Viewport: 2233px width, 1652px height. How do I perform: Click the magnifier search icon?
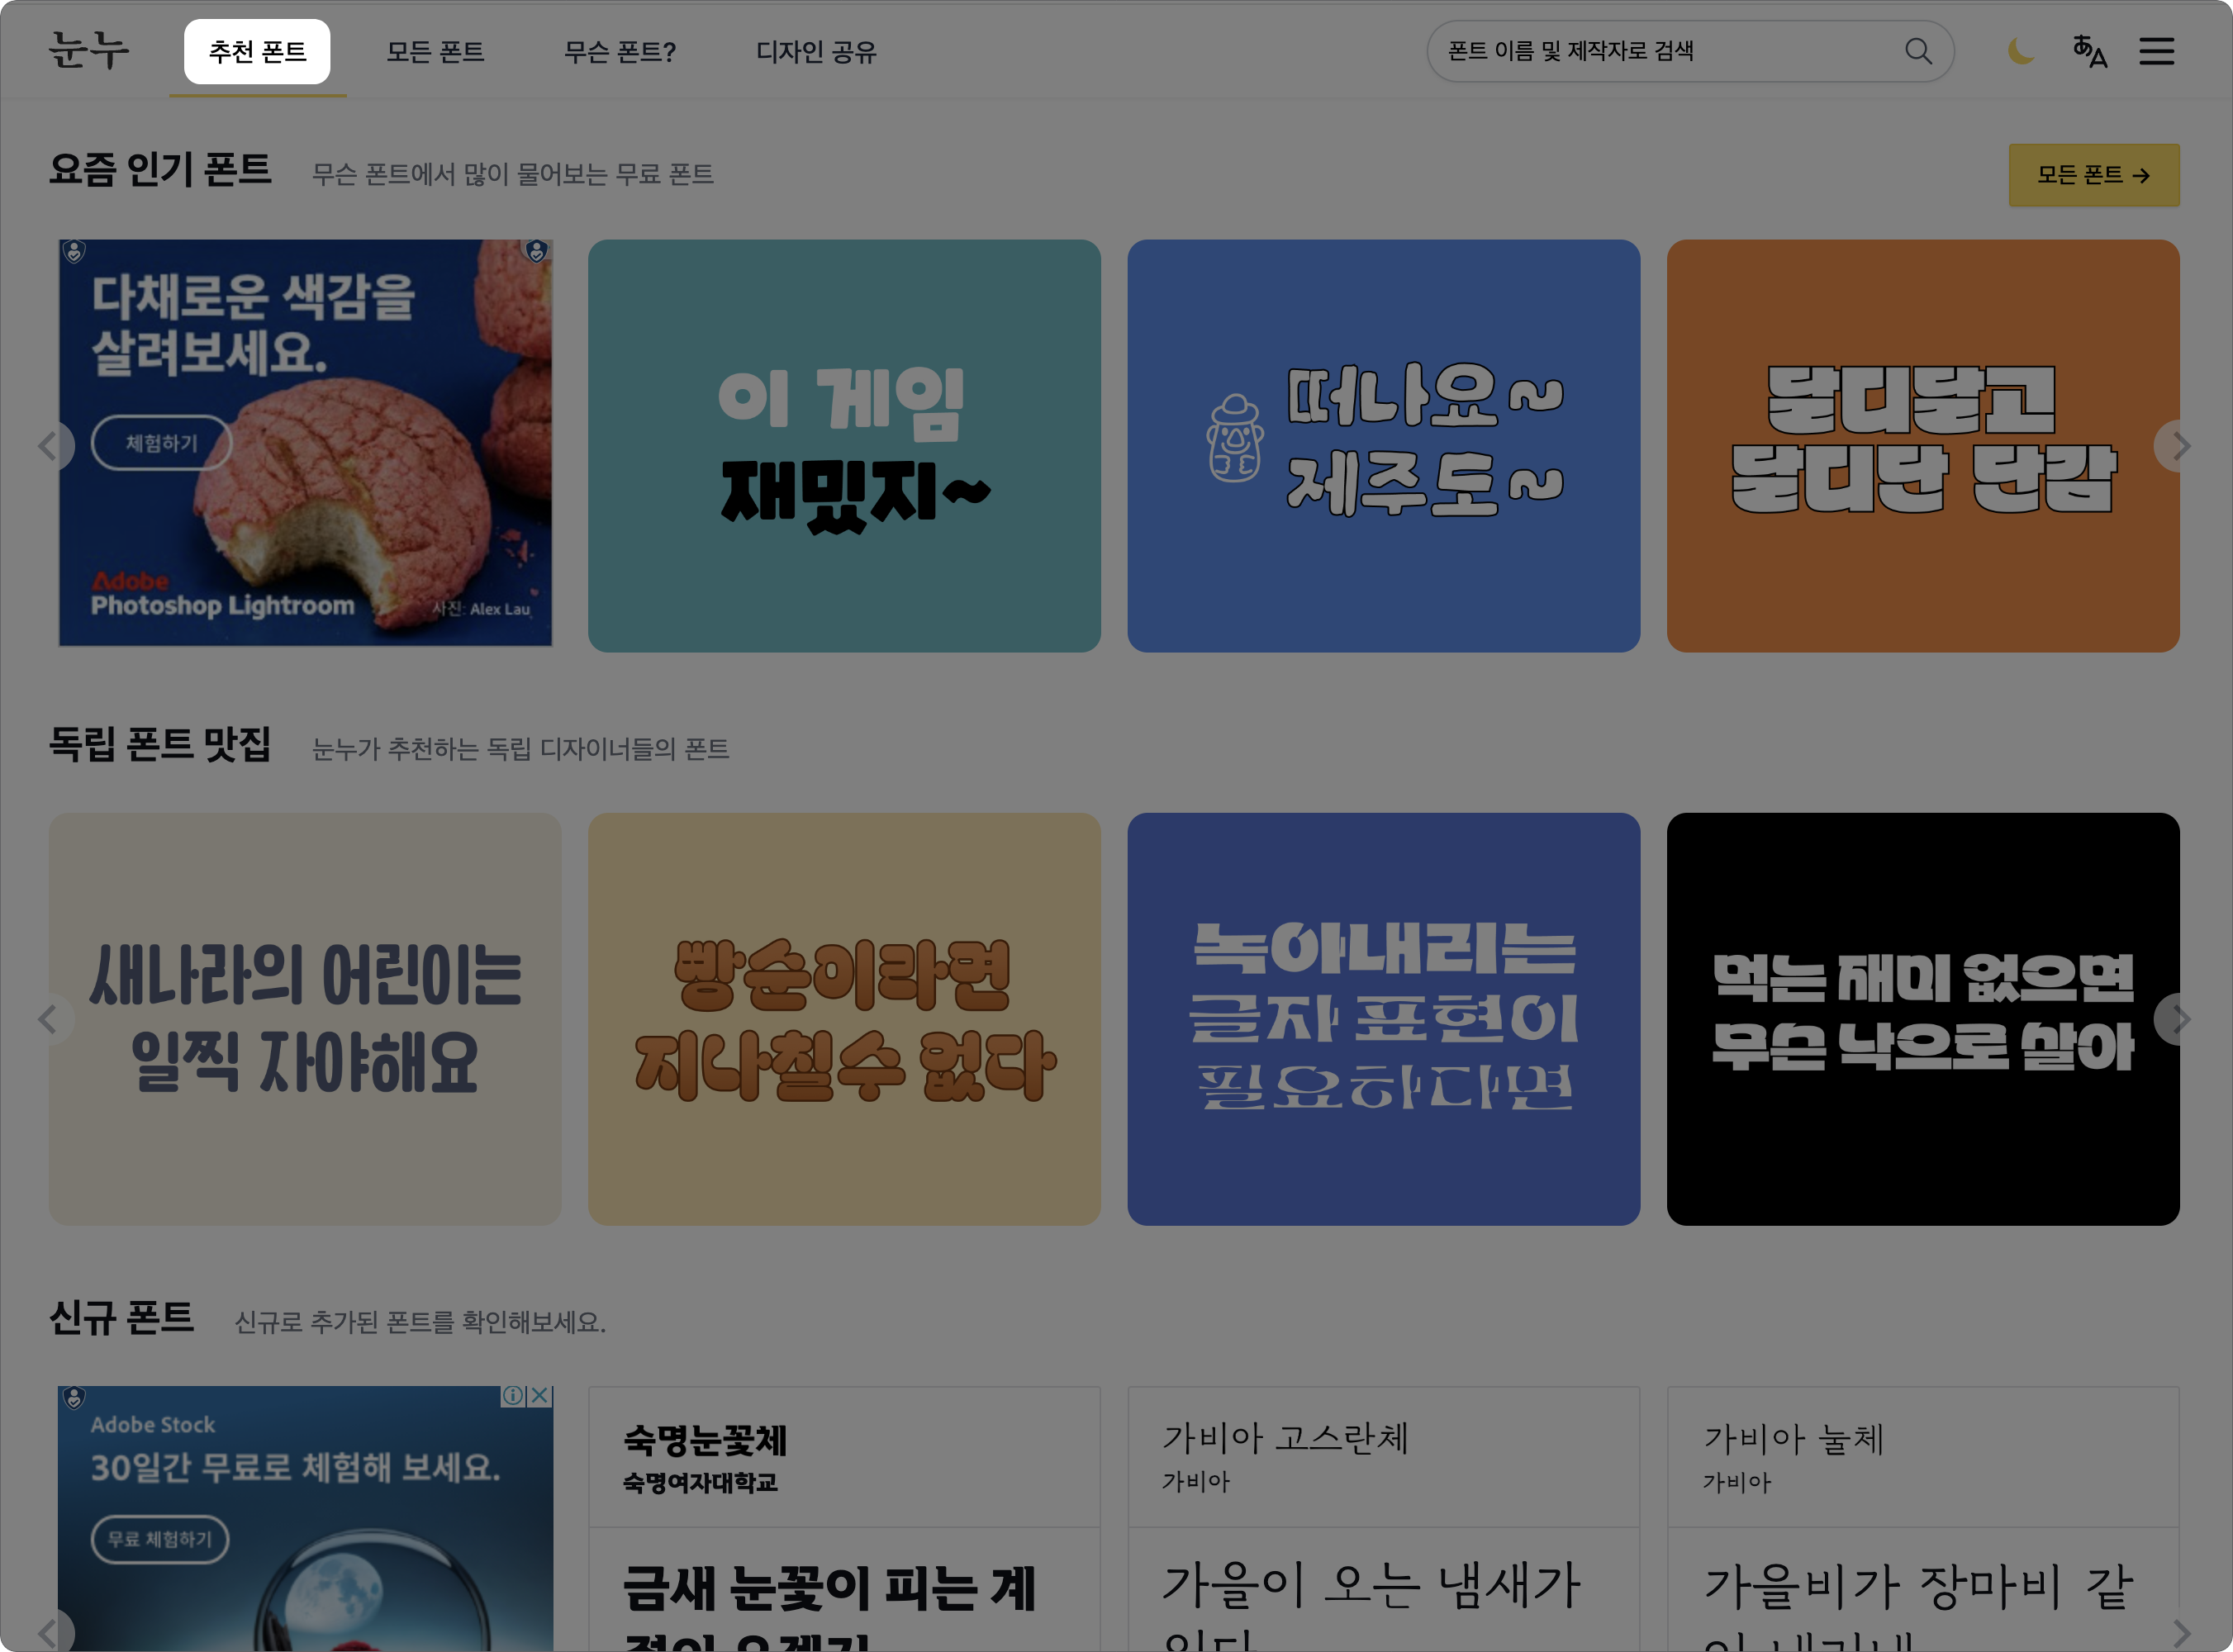(x=1917, y=51)
